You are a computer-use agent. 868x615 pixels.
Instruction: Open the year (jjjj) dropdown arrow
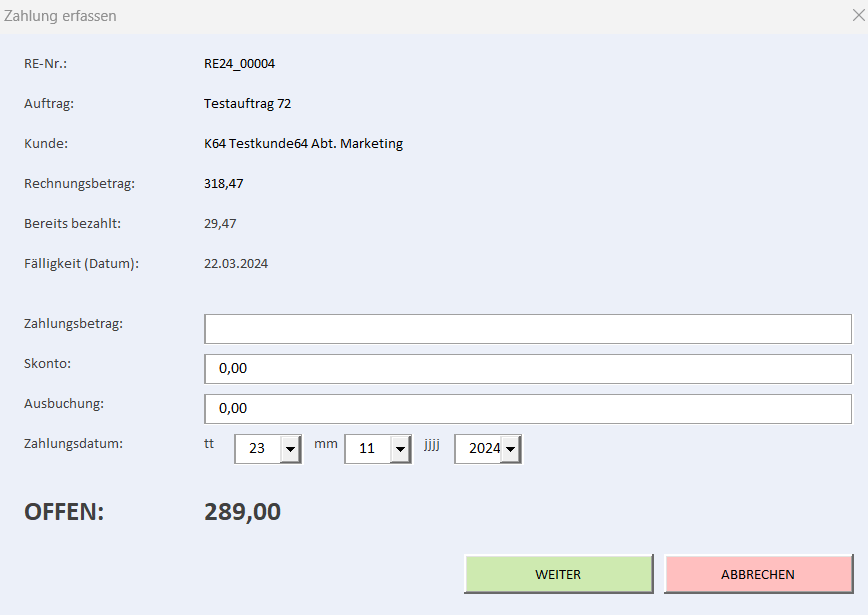pyautogui.click(x=510, y=449)
